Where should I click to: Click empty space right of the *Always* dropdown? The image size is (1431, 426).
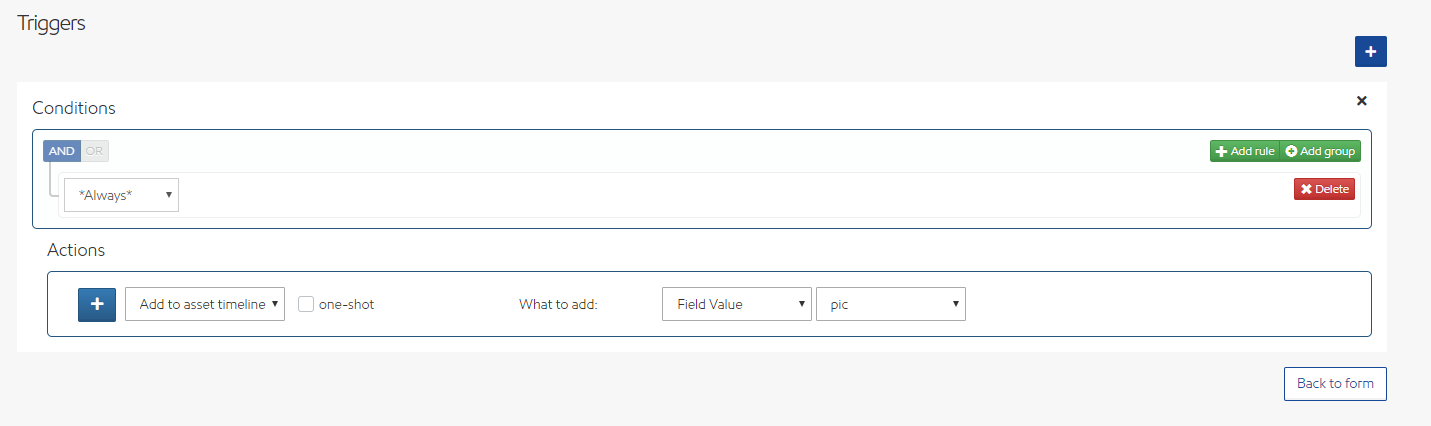tap(700, 195)
